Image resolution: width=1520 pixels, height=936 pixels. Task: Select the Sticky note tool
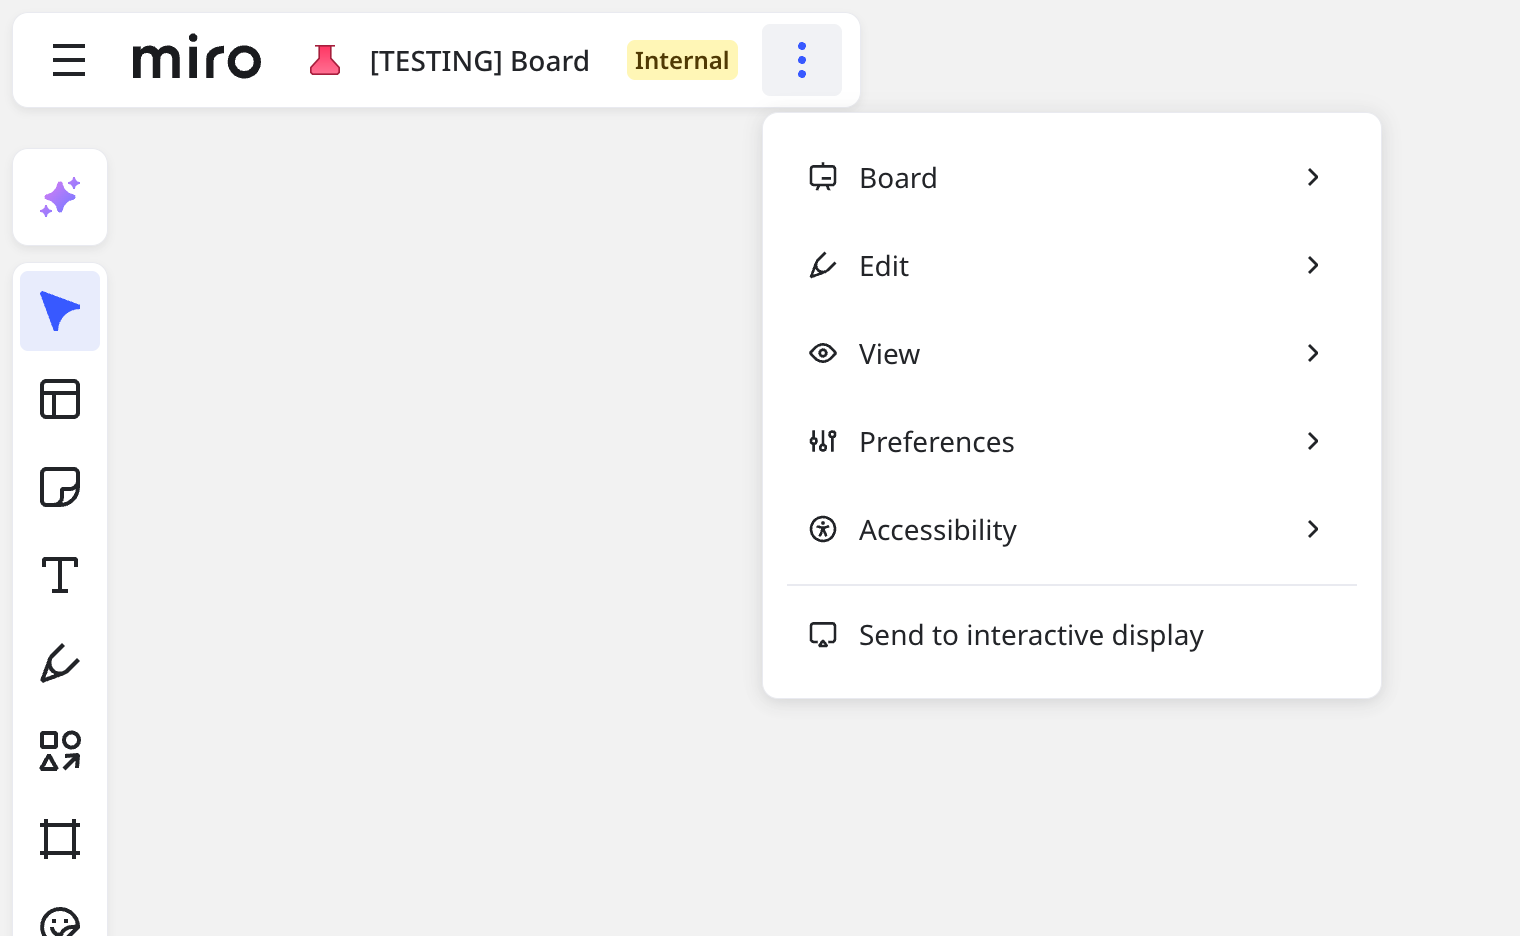60,487
